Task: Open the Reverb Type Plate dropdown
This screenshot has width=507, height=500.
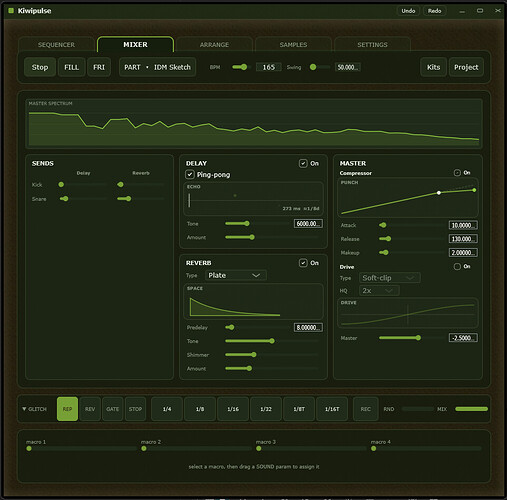Action: click(236, 275)
